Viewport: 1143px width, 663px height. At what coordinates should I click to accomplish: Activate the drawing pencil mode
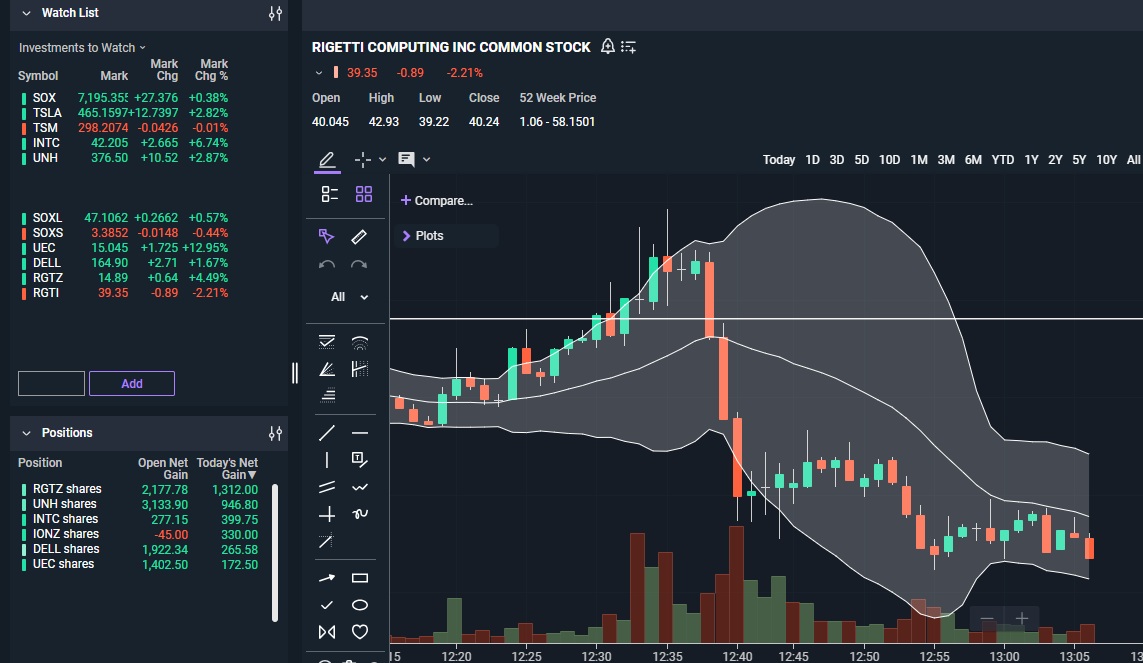point(327,160)
